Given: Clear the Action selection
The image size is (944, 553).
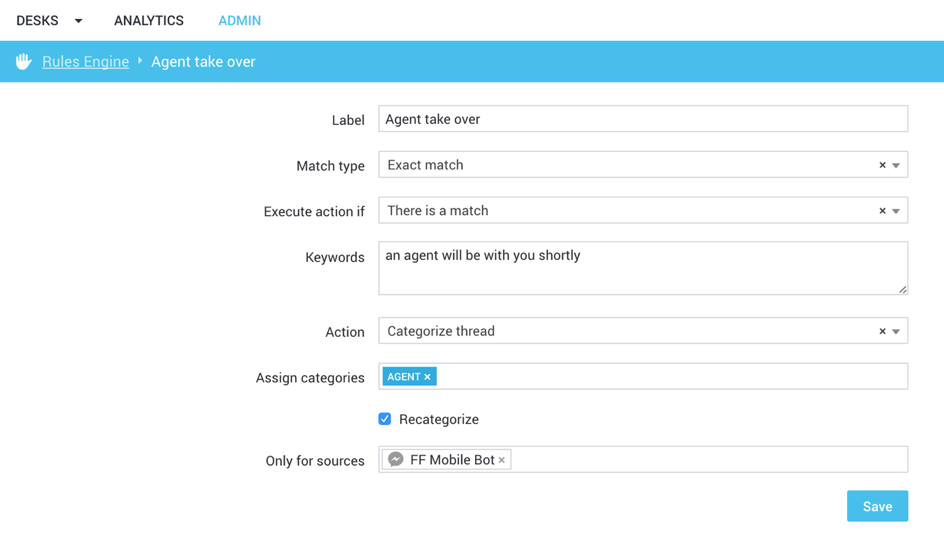Looking at the screenshot, I should coord(882,331).
